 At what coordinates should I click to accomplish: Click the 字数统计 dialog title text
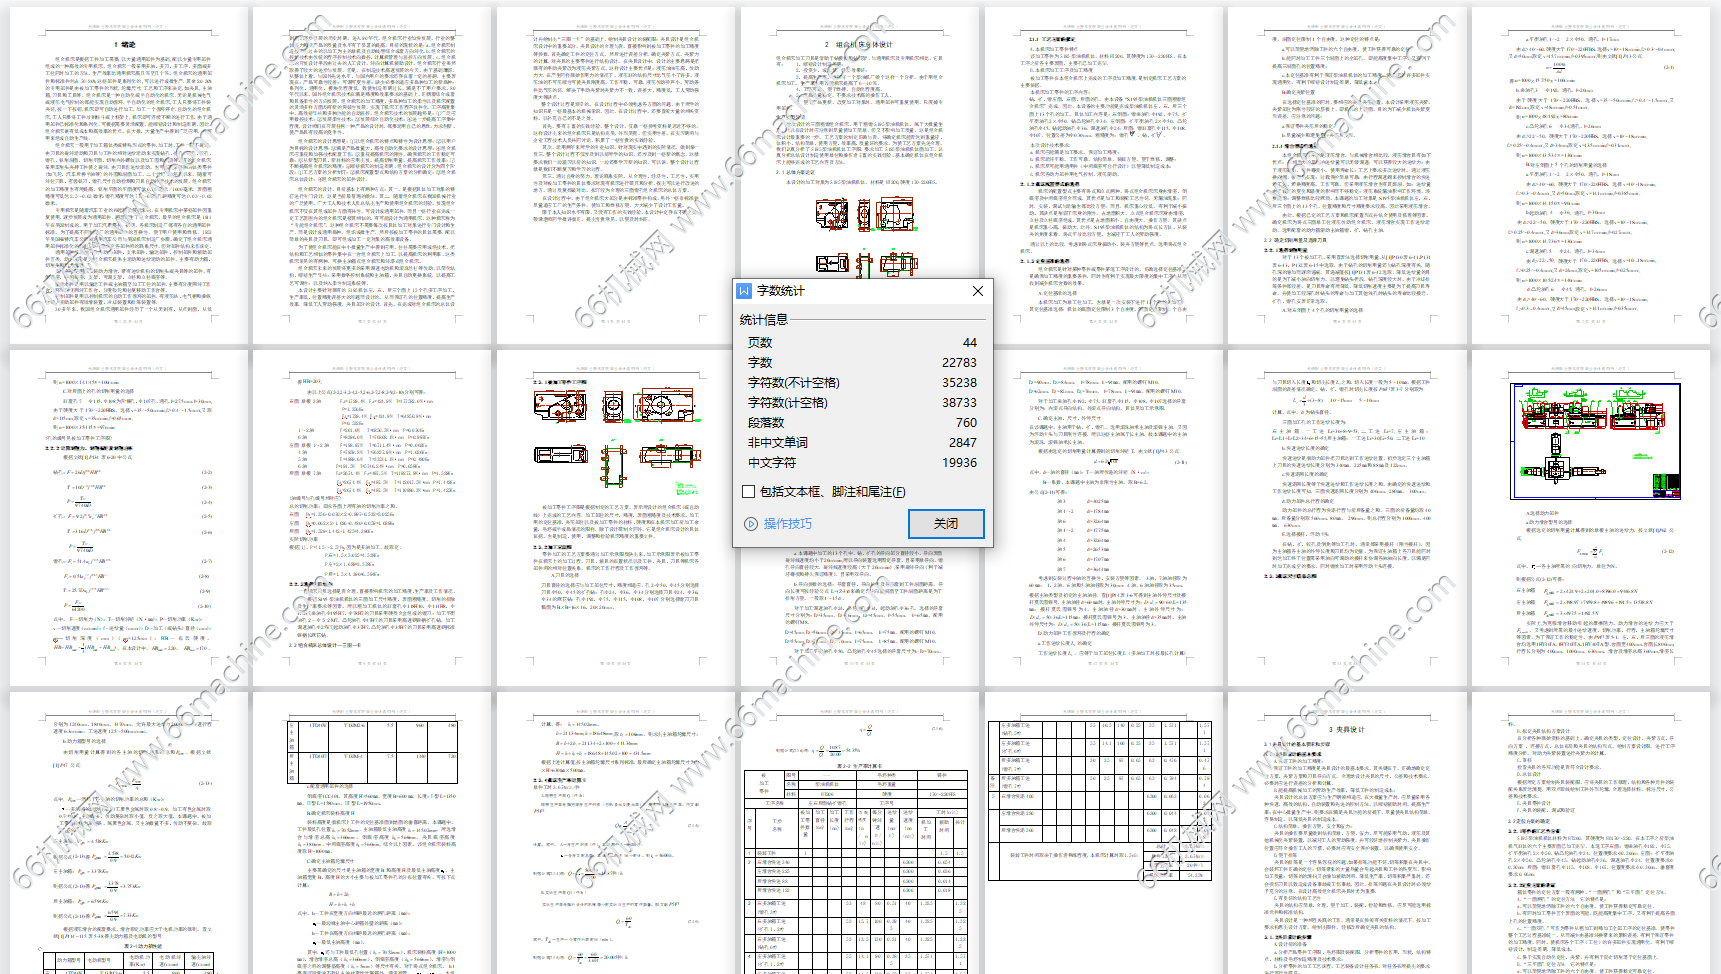[x=781, y=291]
